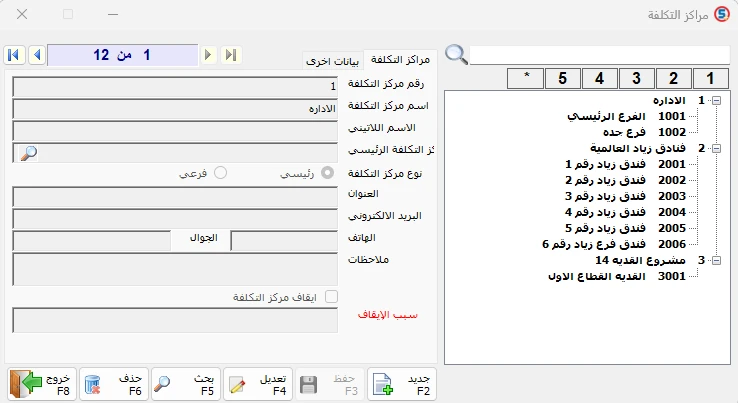Collapse the فنادق زياد العالمية node
738x403 pixels.
(x=716, y=148)
